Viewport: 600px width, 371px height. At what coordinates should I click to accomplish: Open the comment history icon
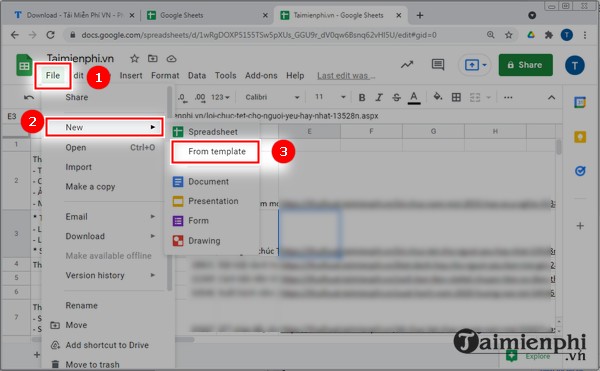[438, 64]
